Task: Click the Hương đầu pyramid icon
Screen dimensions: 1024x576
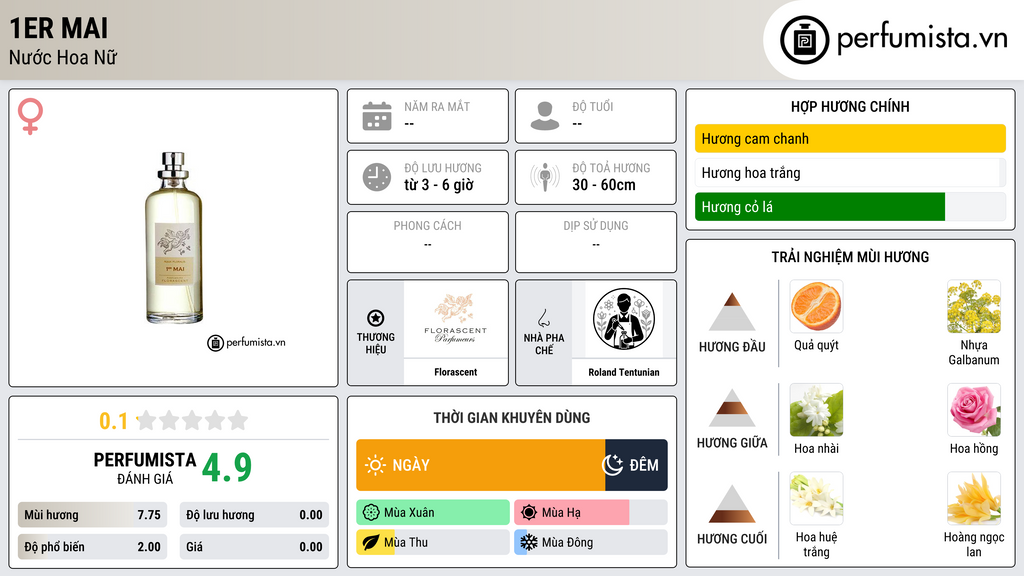Action: pyautogui.click(x=732, y=312)
